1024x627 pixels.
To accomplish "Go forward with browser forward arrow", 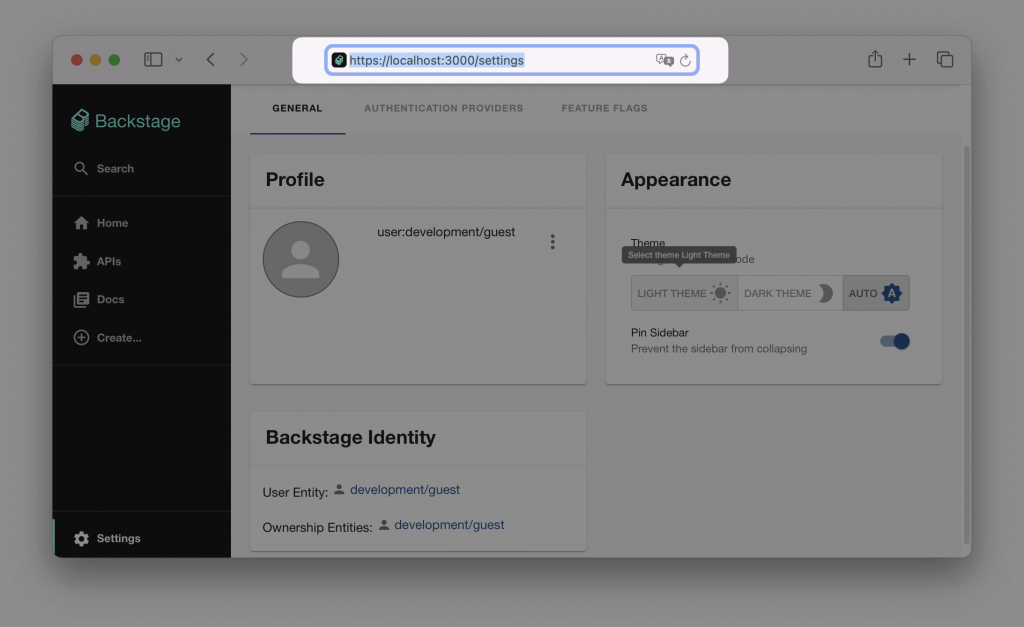I will 244,59.
